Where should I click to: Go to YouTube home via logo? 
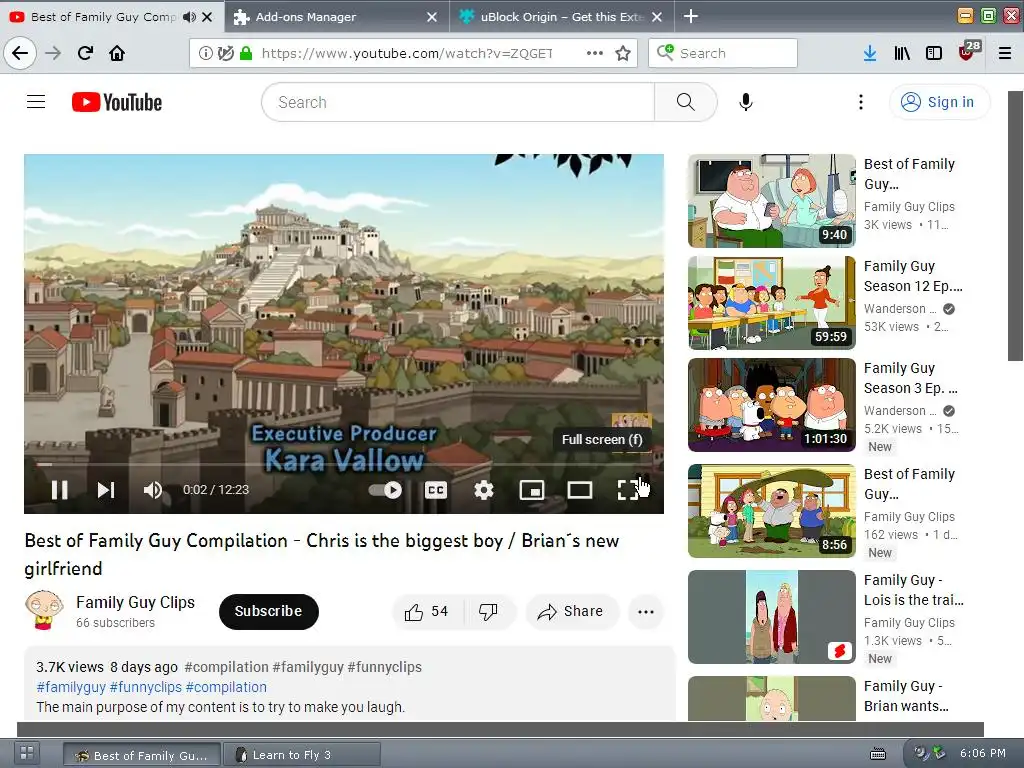pos(117,102)
